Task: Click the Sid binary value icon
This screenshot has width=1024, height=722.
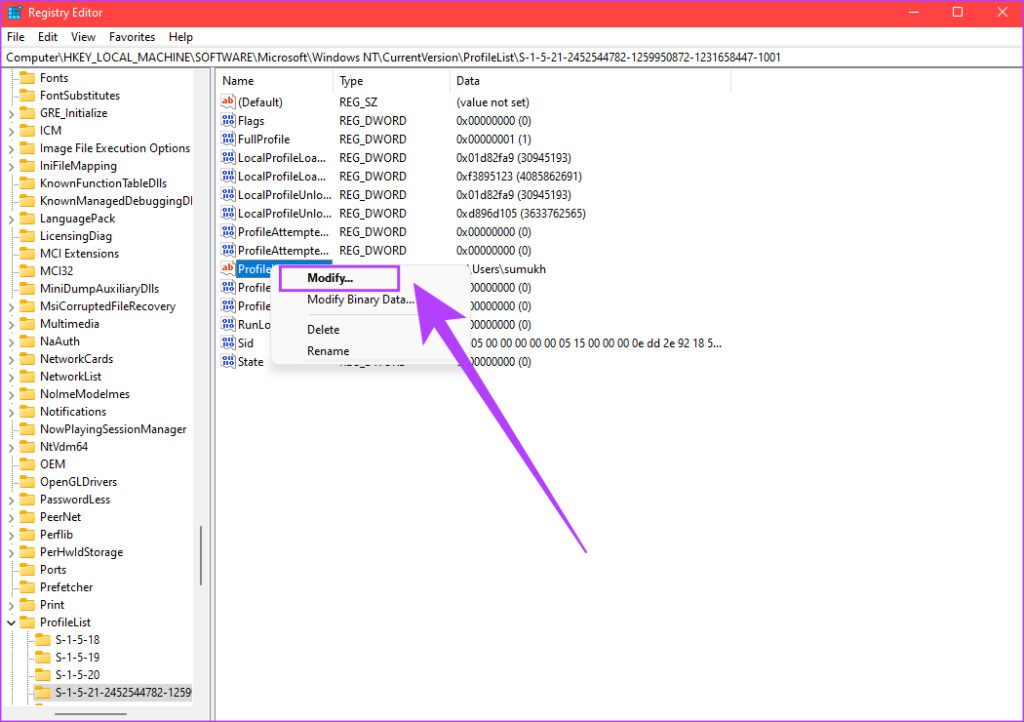Action: tap(227, 343)
